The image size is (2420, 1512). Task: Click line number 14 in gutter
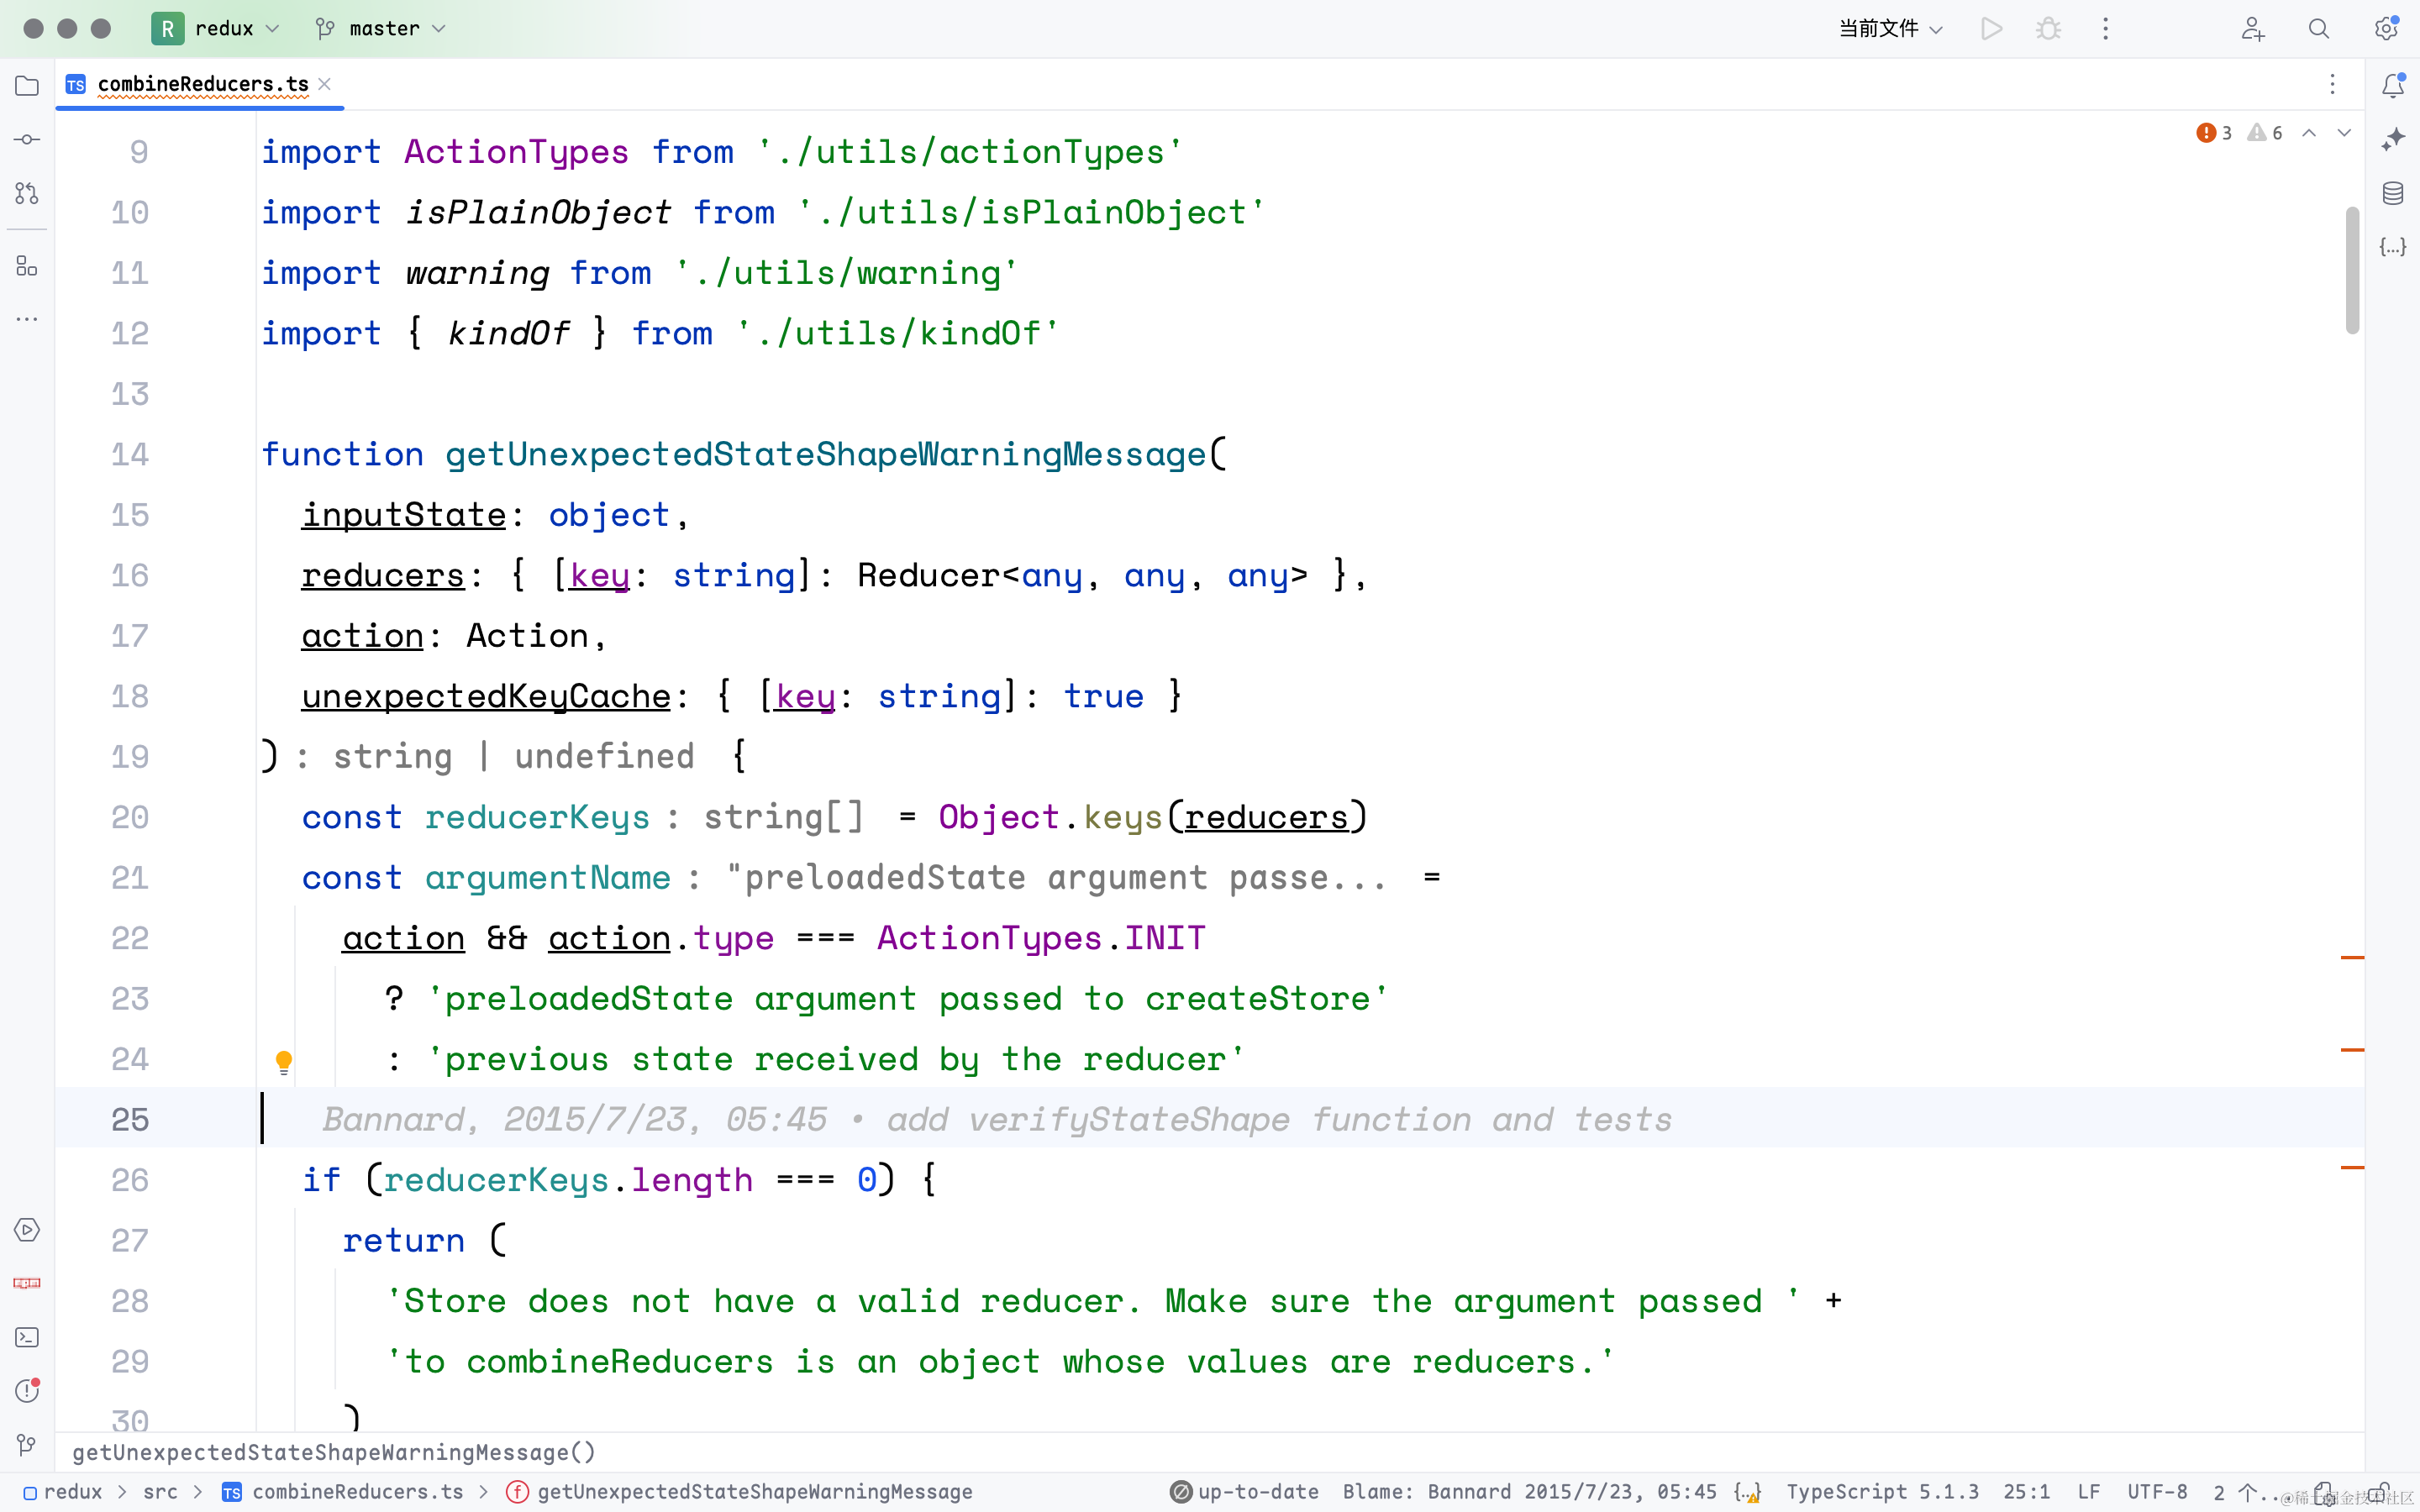130,455
